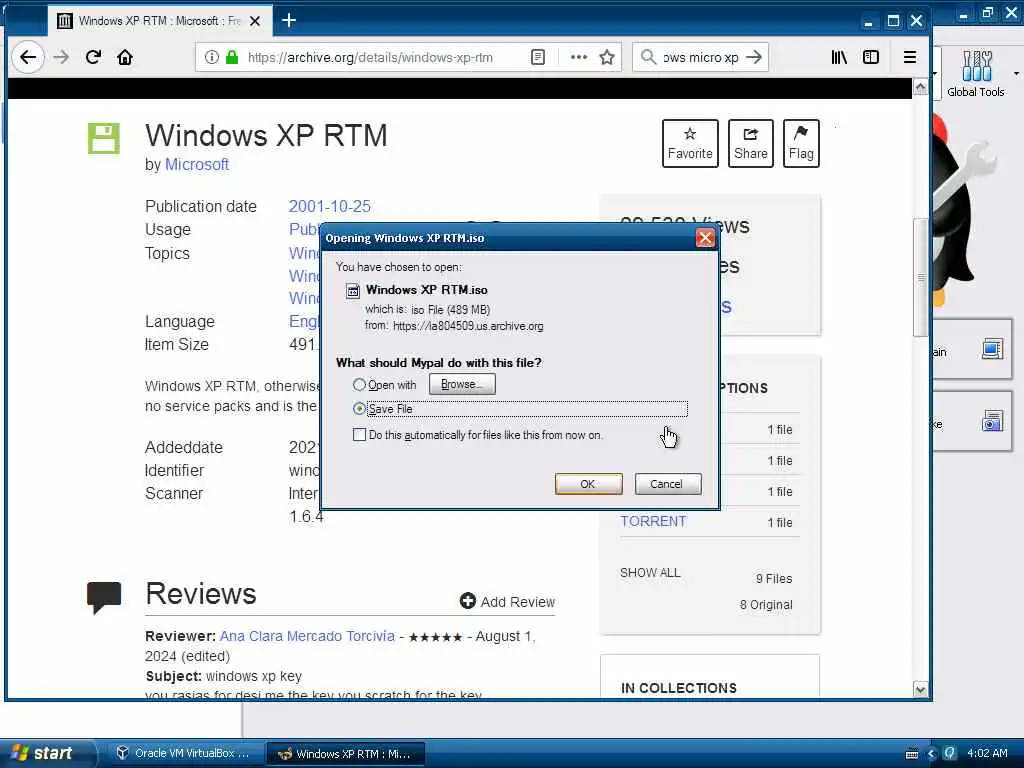Click the keyboard icon in system tray

pyautogui.click(x=912, y=754)
